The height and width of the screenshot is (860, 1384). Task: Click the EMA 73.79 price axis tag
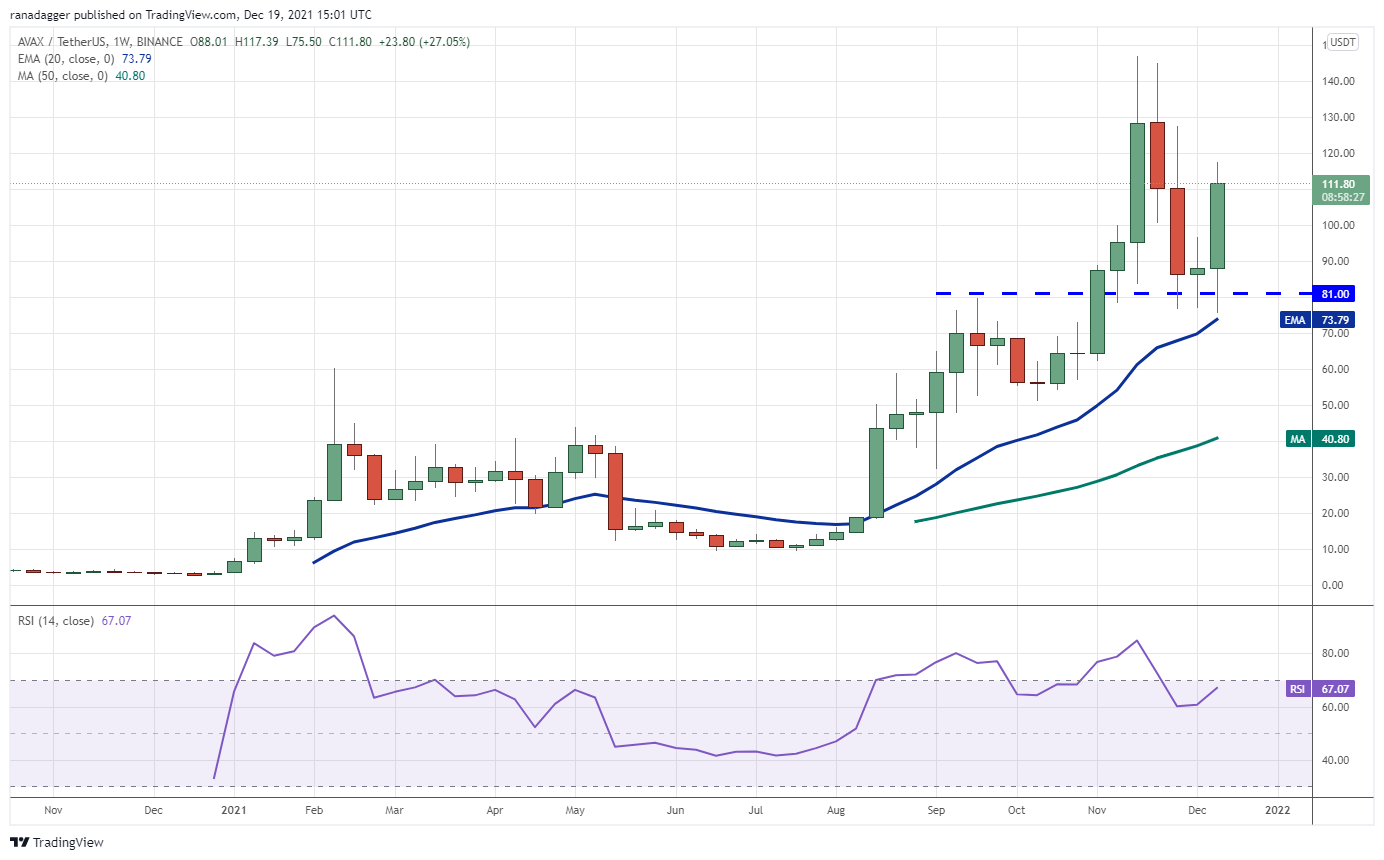(1320, 321)
